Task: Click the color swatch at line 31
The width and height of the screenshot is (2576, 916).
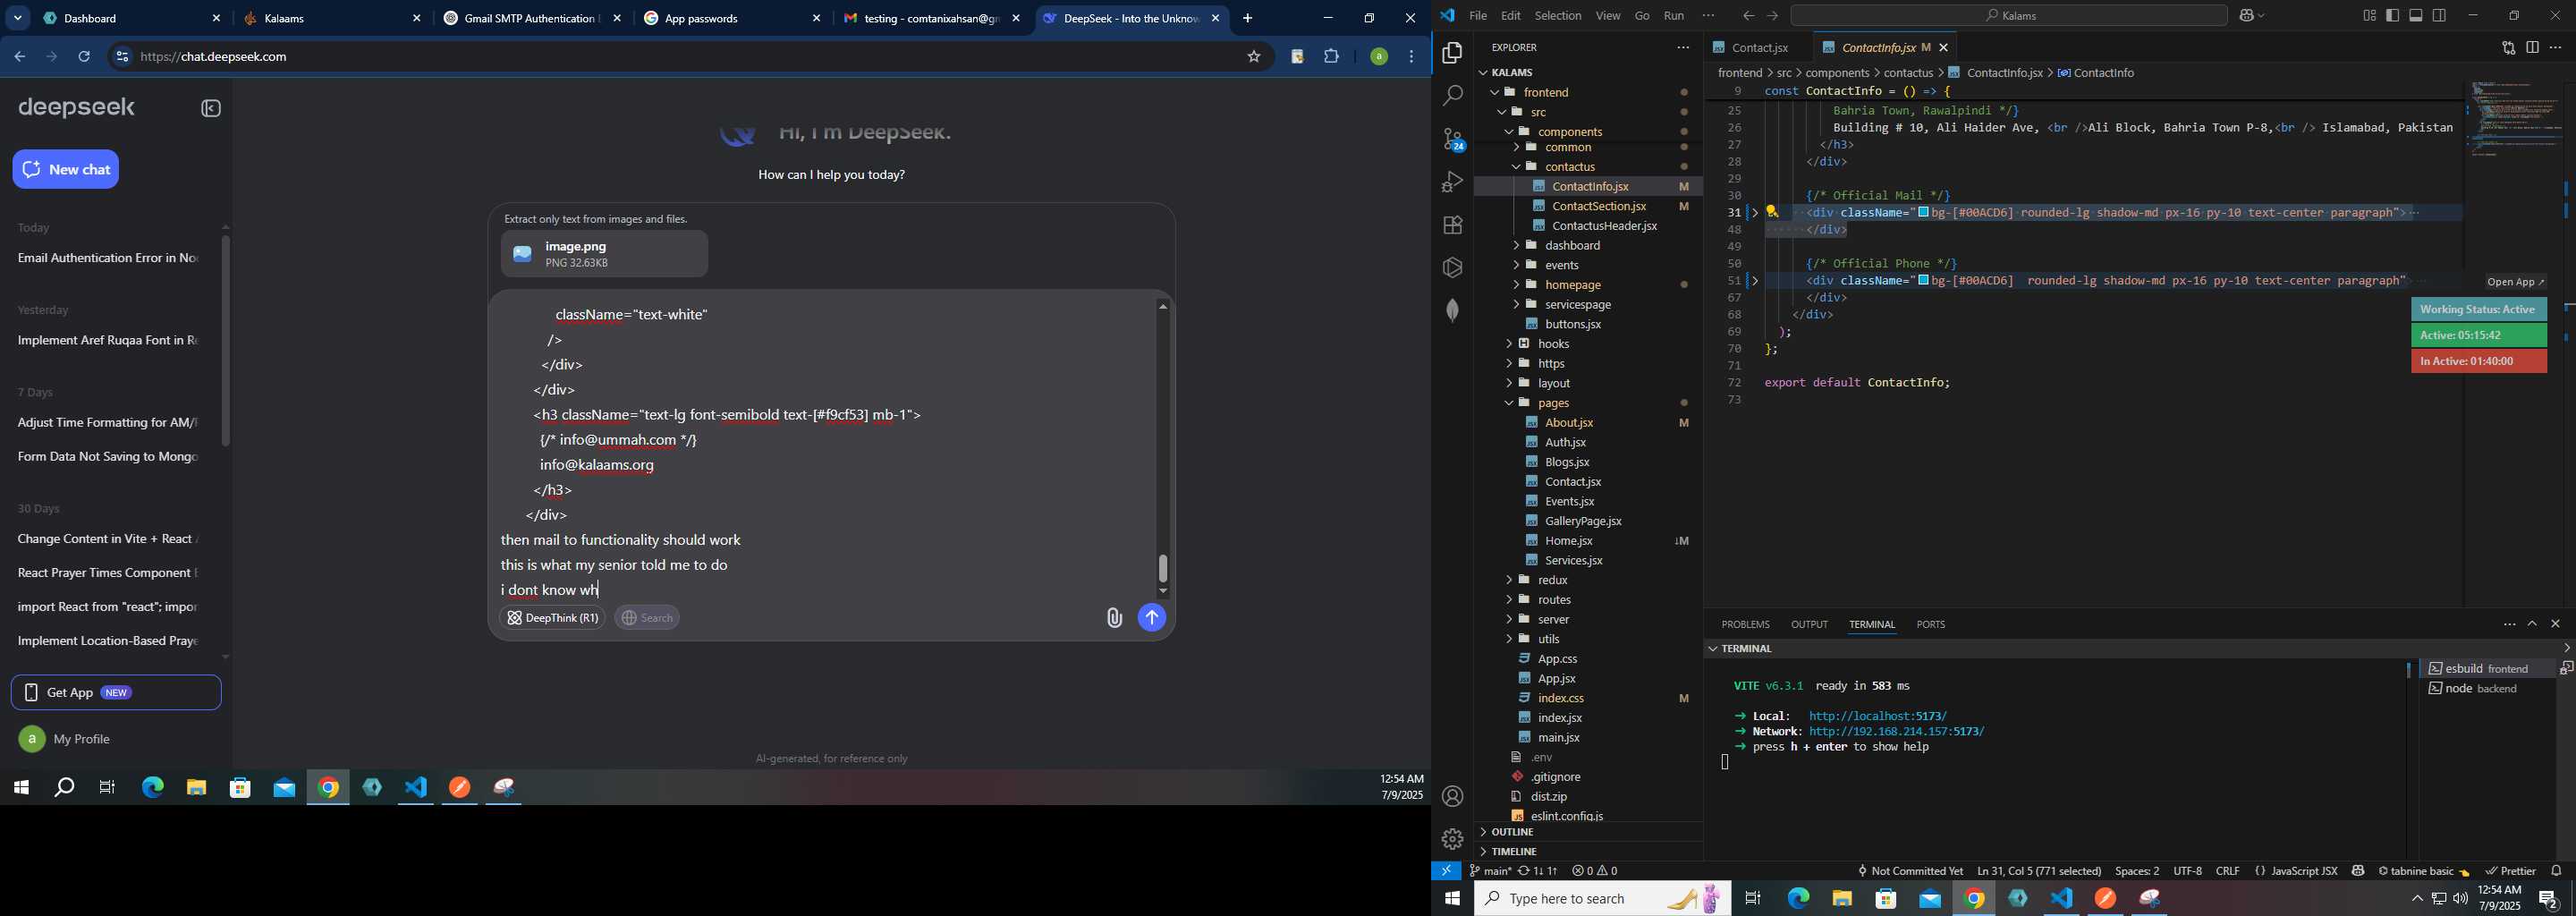Action: pyautogui.click(x=1923, y=213)
